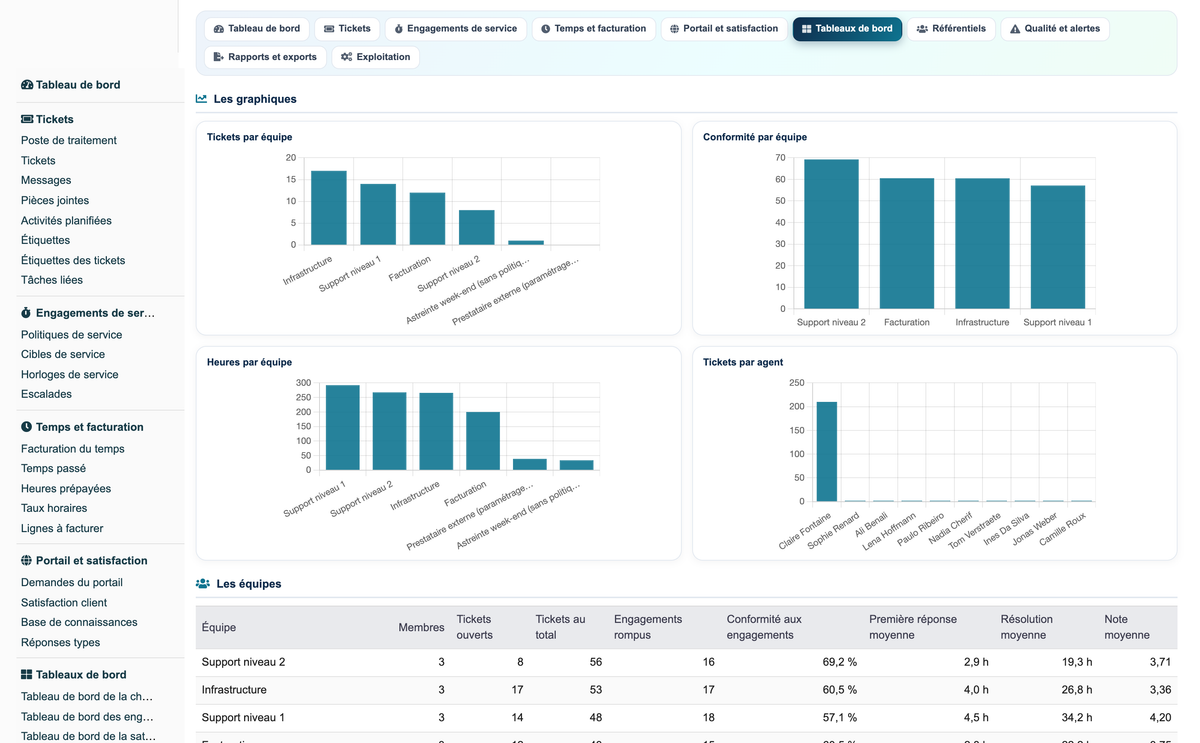Viewport: 1200px width, 743px height.
Task: Open "Satisfaction client" sidebar link
Action: coord(64,603)
